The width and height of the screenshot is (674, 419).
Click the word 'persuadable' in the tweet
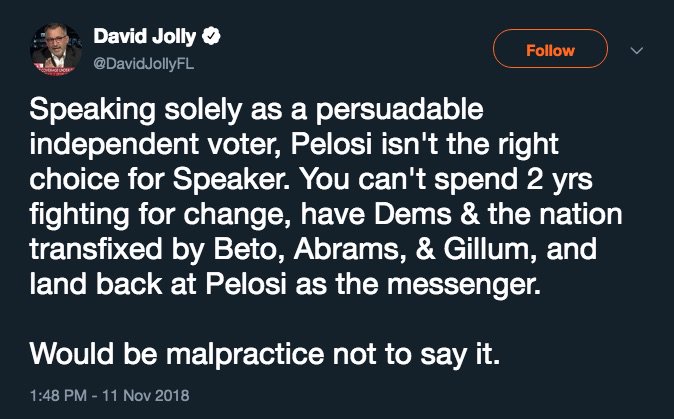coord(403,108)
